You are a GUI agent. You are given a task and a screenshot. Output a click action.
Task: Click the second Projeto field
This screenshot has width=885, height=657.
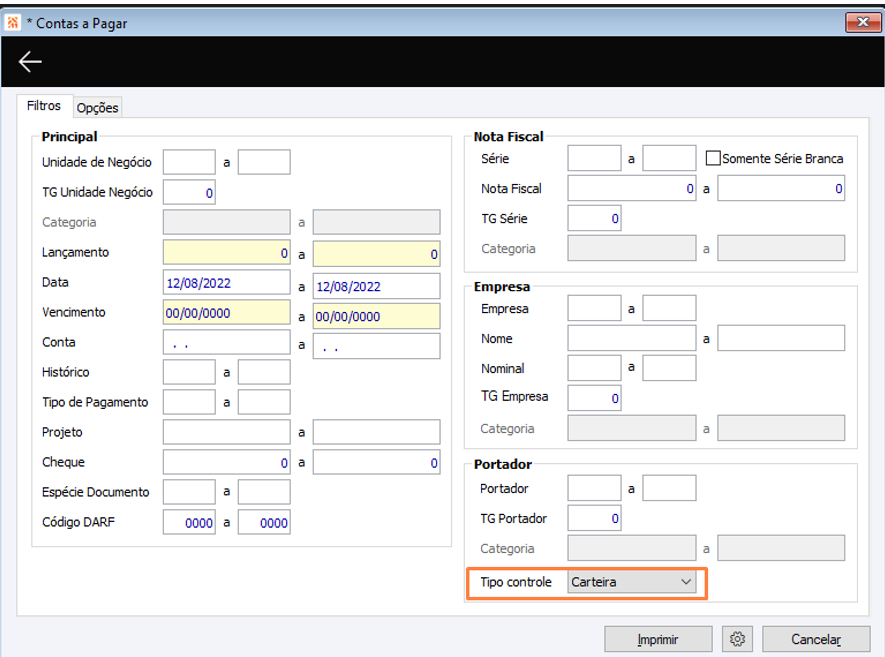coord(376,432)
